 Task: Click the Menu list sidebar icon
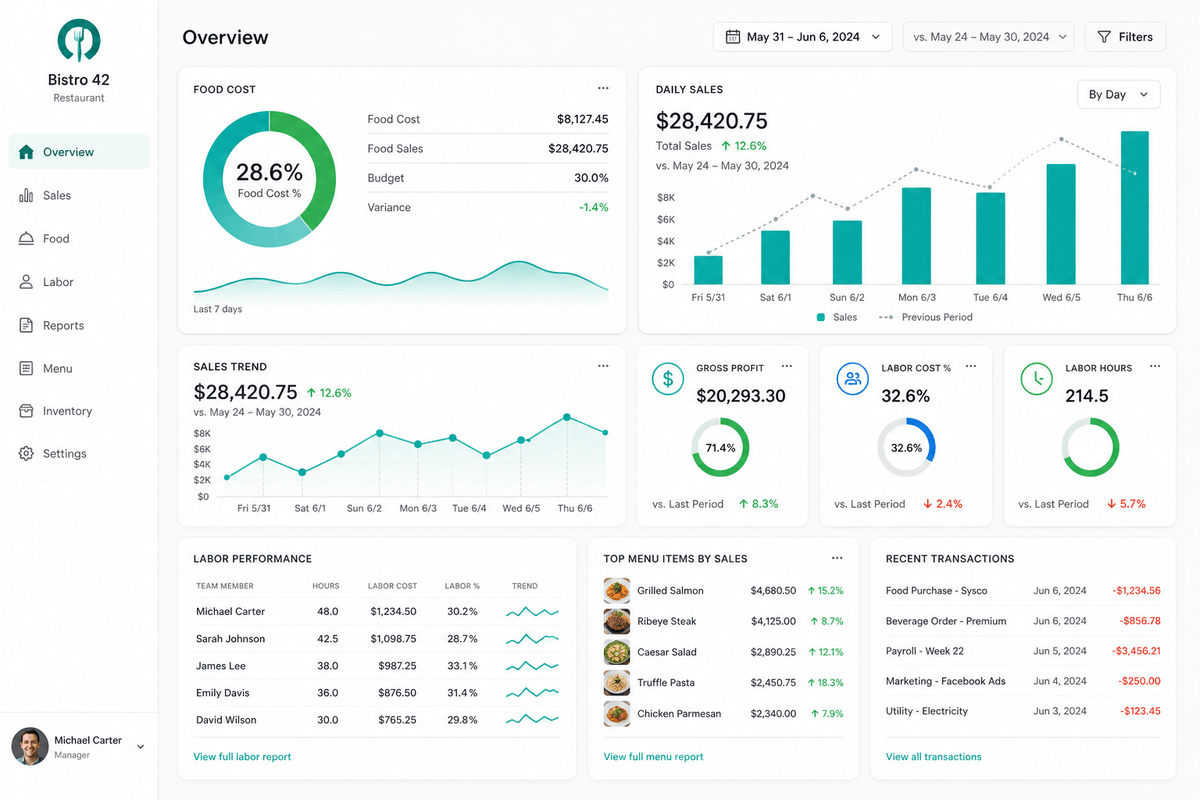point(26,368)
